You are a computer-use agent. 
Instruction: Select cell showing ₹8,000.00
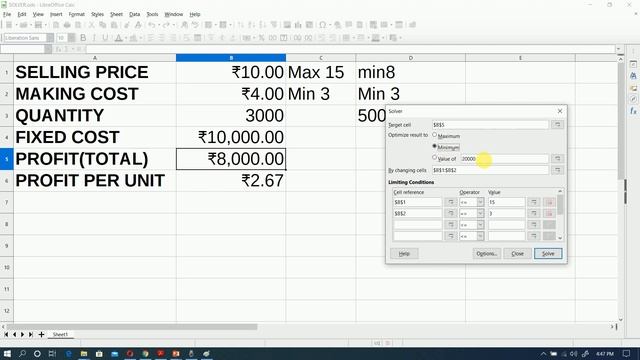231,159
